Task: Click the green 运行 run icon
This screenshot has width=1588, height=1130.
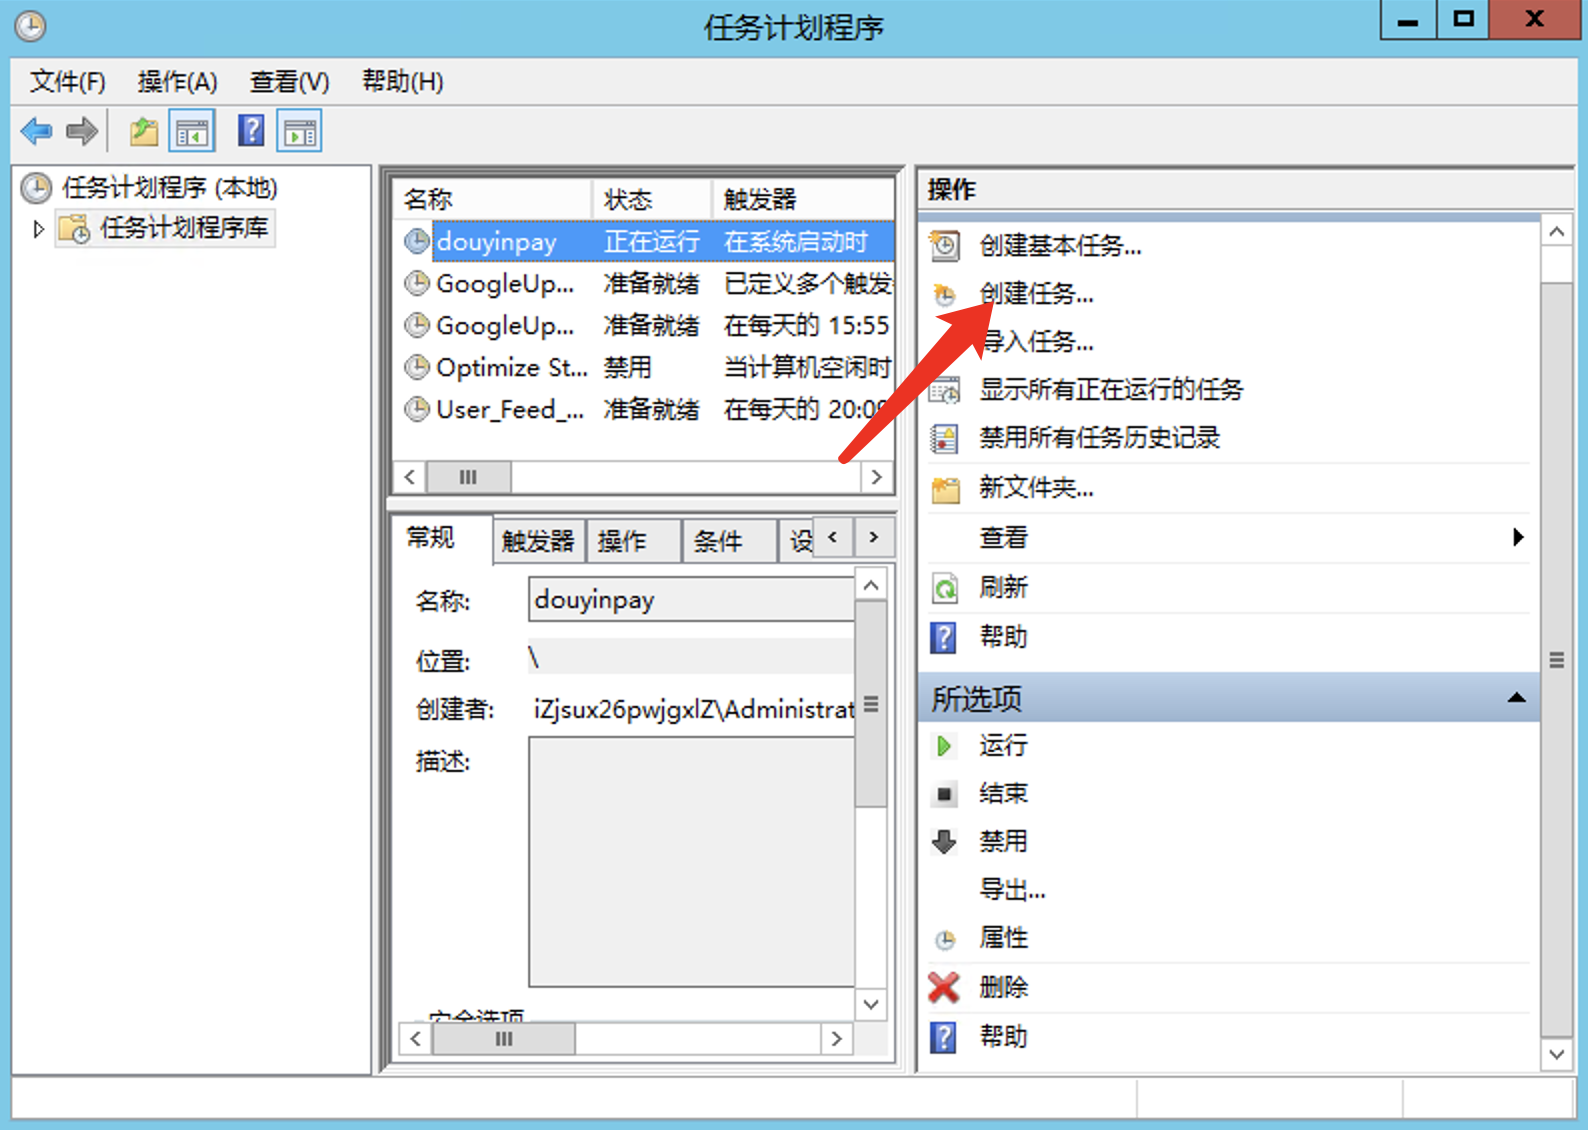Action: pos(943,745)
